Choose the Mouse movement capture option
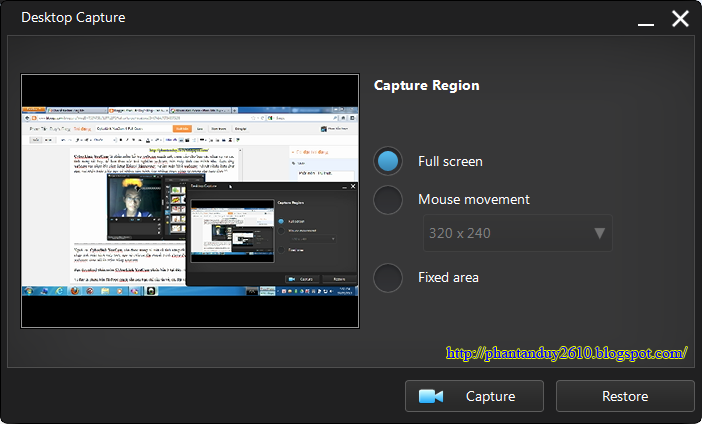Screen dimensions: 702x424 point(388,200)
